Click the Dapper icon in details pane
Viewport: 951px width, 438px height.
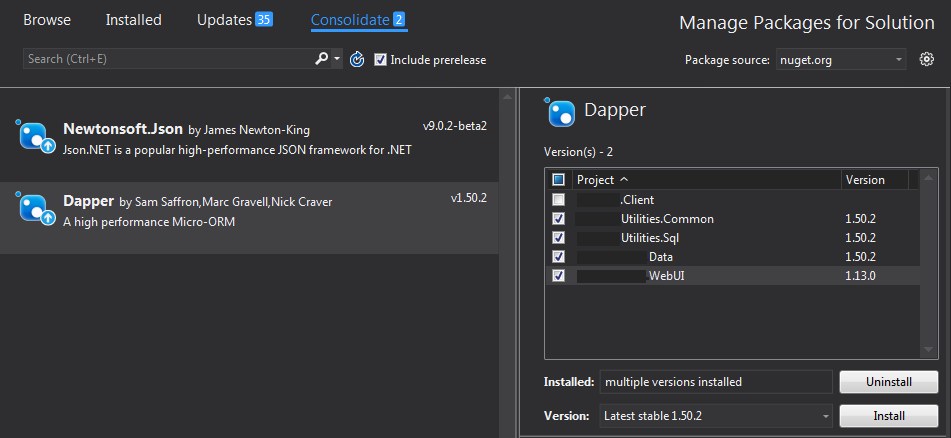[560, 112]
